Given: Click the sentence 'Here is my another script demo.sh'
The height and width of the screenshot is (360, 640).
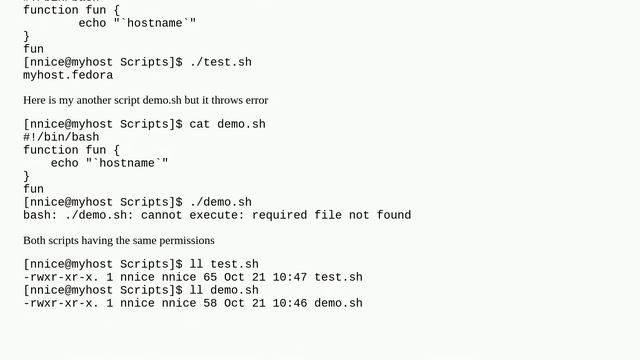Looking at the screenshot, I should coord(102,100).
